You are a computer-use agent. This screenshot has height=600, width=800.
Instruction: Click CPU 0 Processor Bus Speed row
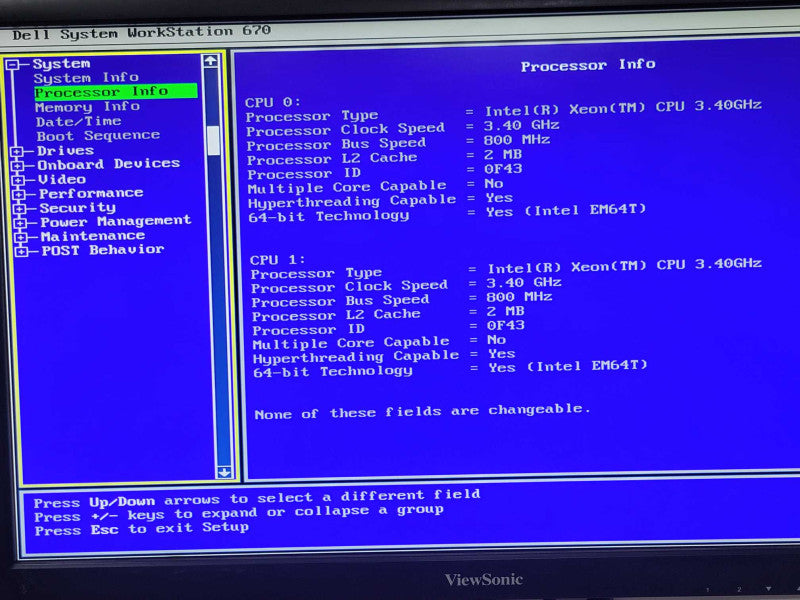[x=398, y=142]
